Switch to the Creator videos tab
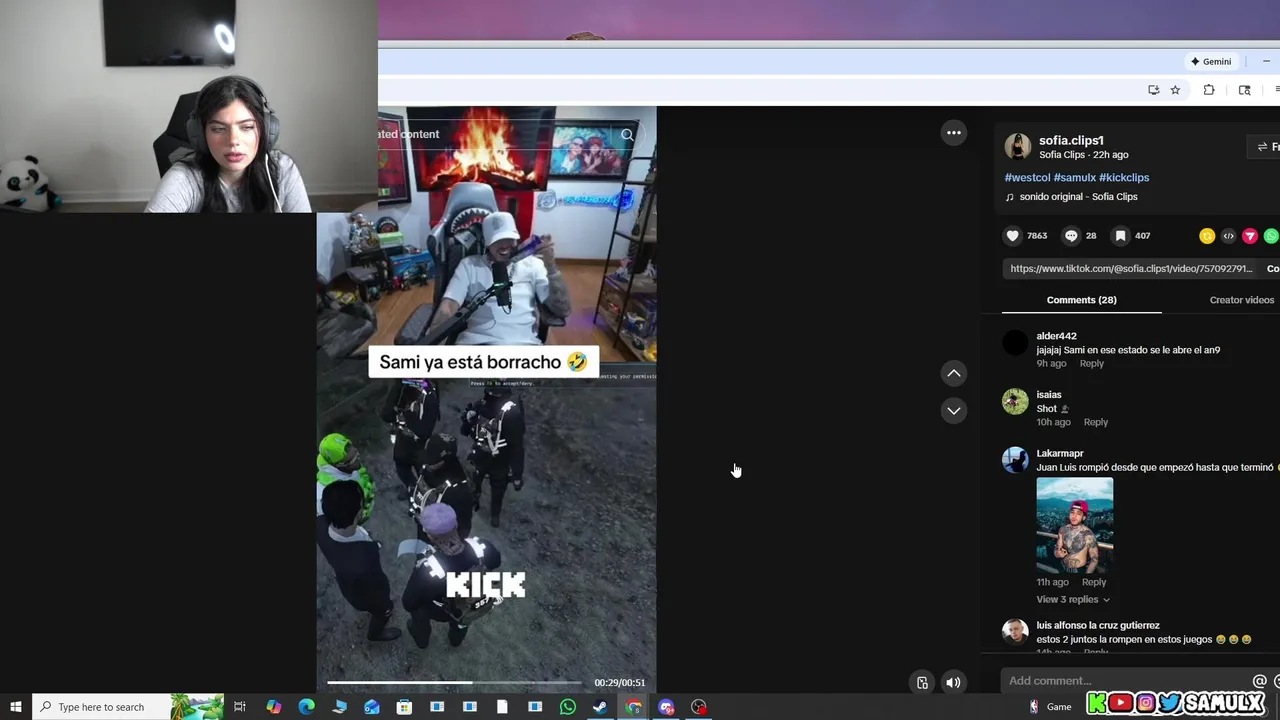Image resolution: width=1280 pixels, height=720 pixels. tap(1241, 300)
